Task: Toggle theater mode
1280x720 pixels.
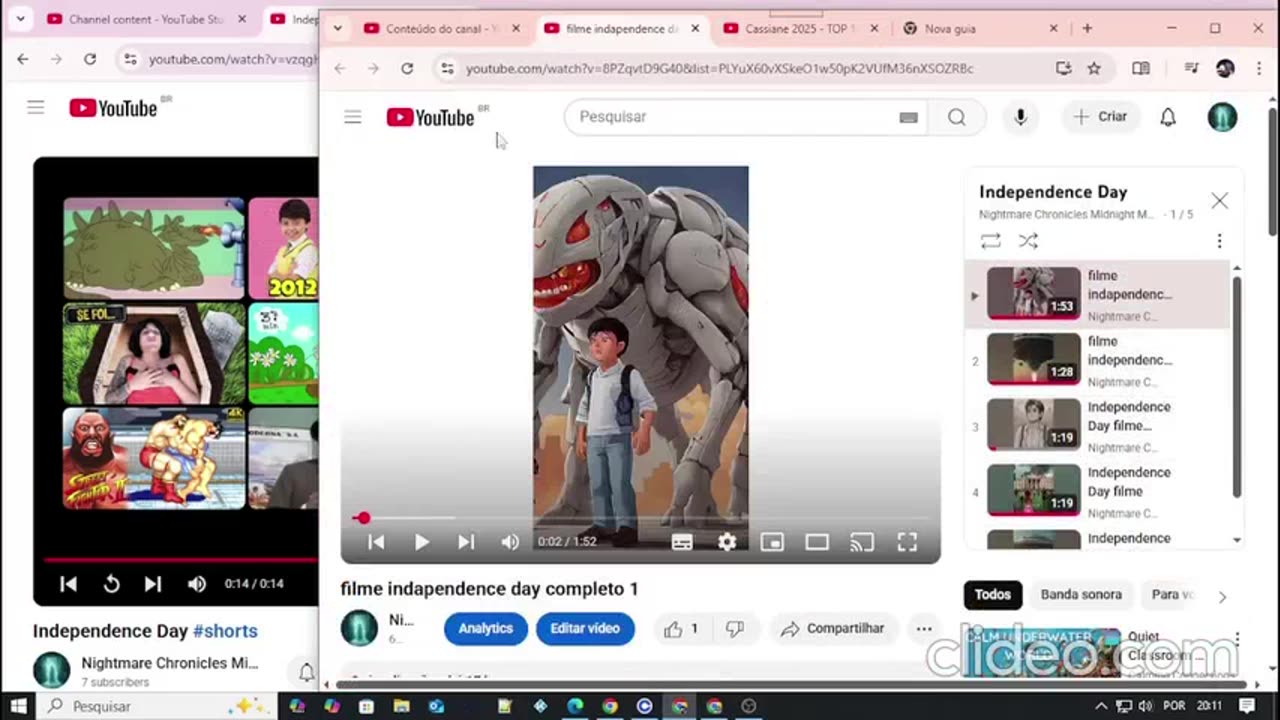Action: pyautogui.click(x=817, y=542)
